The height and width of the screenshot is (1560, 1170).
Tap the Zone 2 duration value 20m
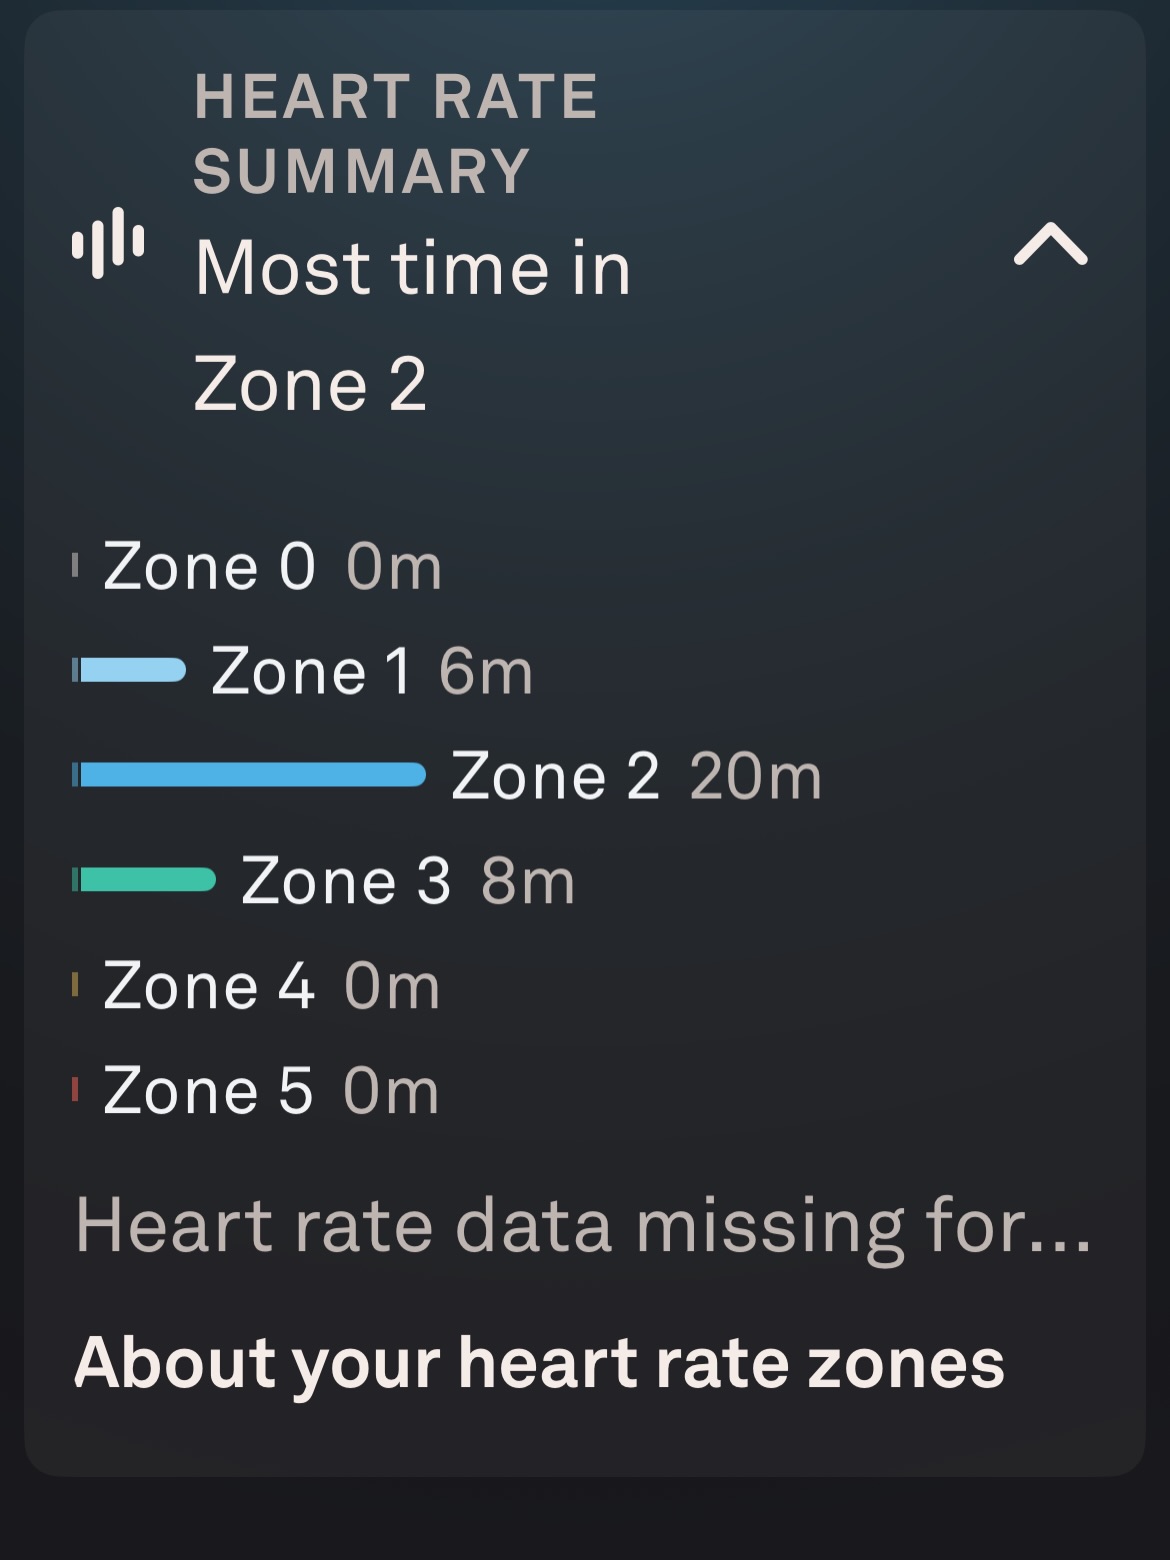[x=756, y=776]
